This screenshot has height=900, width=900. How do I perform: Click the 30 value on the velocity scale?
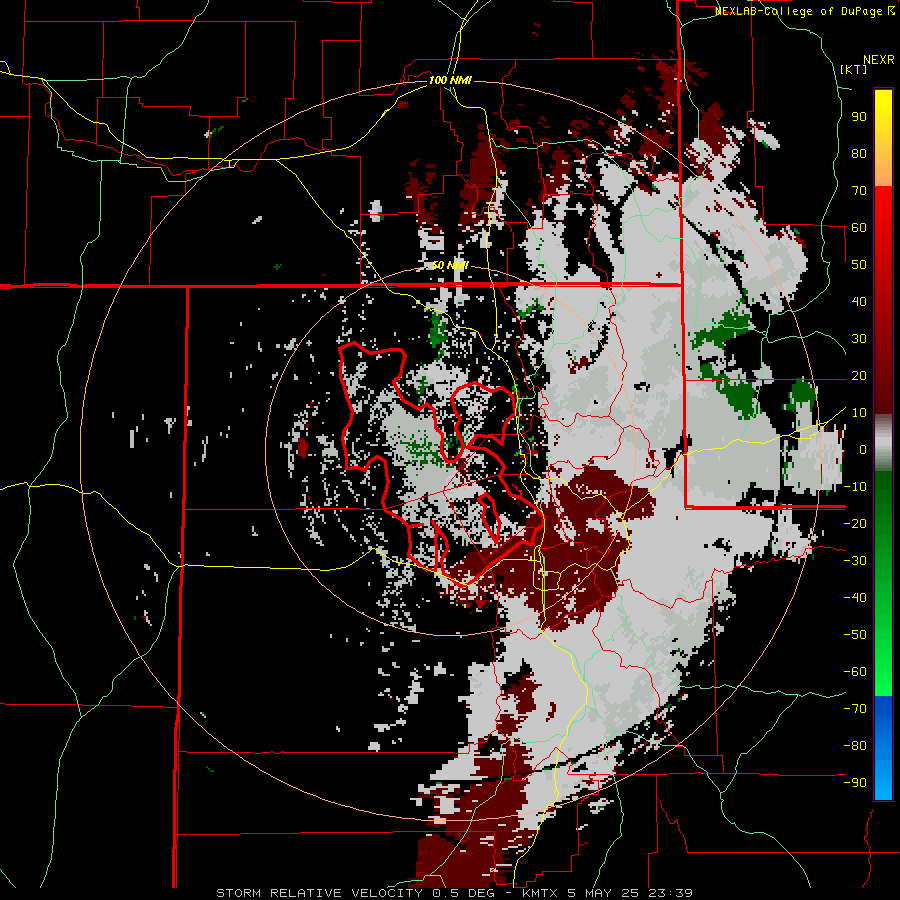point(859,339)
